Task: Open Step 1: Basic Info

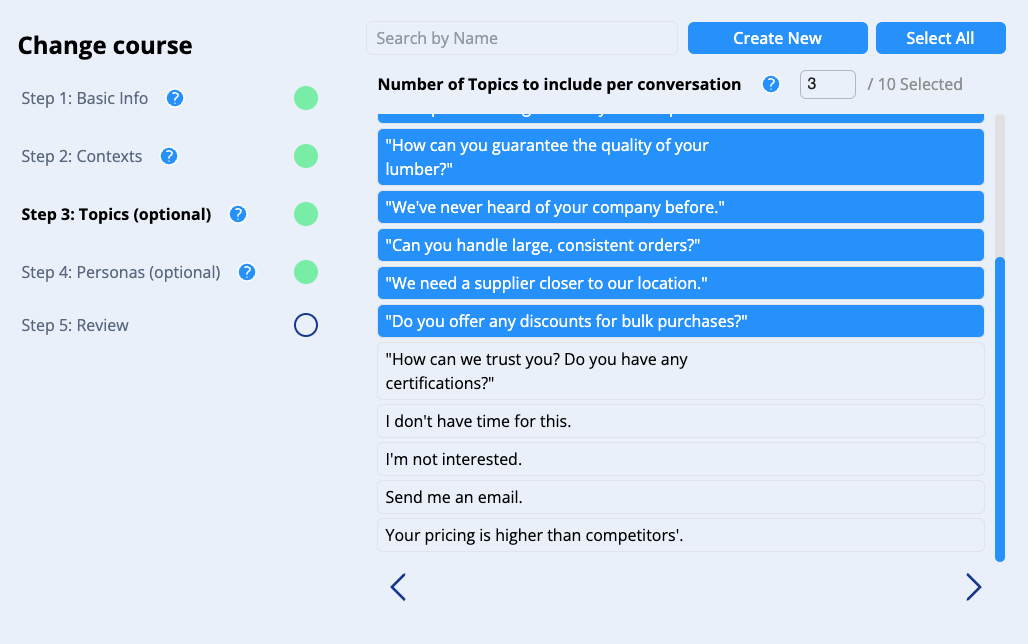Action: pyautogui.click(x=85, y=98)
